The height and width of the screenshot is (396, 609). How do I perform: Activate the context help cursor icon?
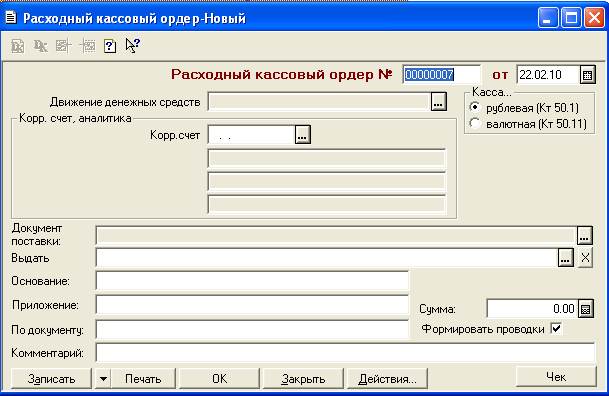tap(132, 46)
